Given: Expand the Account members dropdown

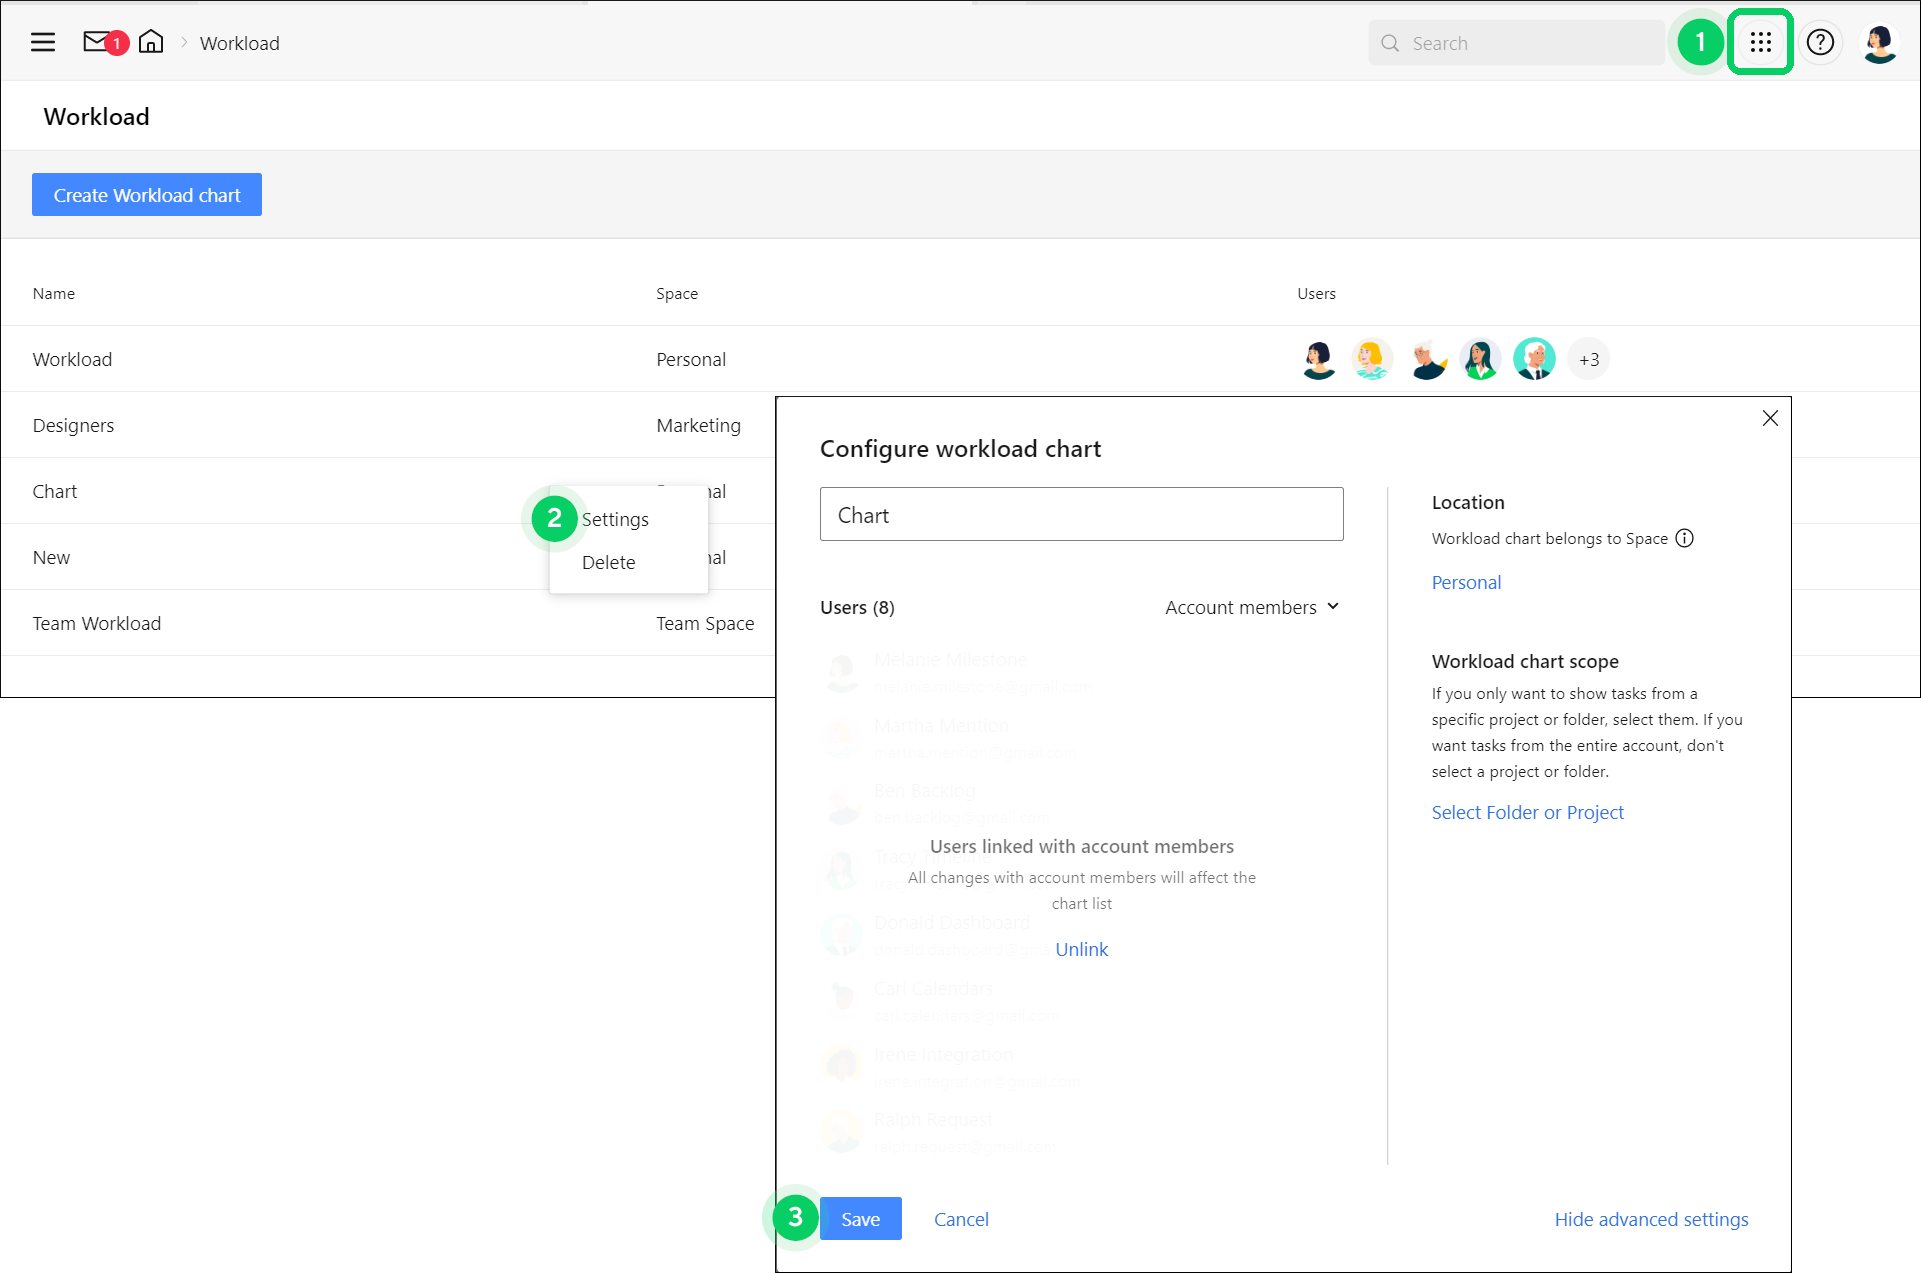Looking at the screenshot, I should 1251,607.
